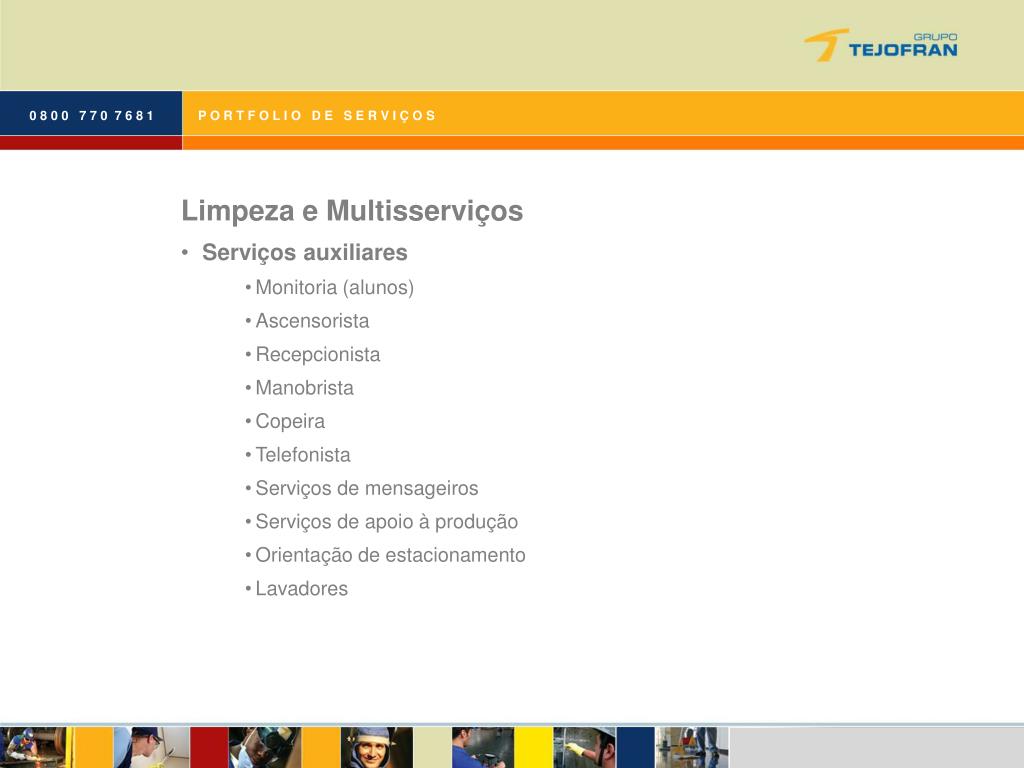The width and height of the screenshot is (1024, 768).
Task: Click Orientação de estacionamento item
Action: tap(391, 555)
